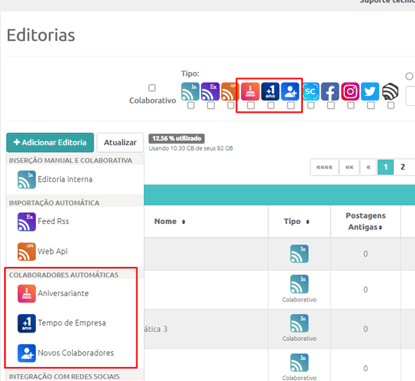Image resolution: width=415 pixels, height=381 pixels.
Task: Click the Feed Rss type icon in filter
Action: pos(210,91)
